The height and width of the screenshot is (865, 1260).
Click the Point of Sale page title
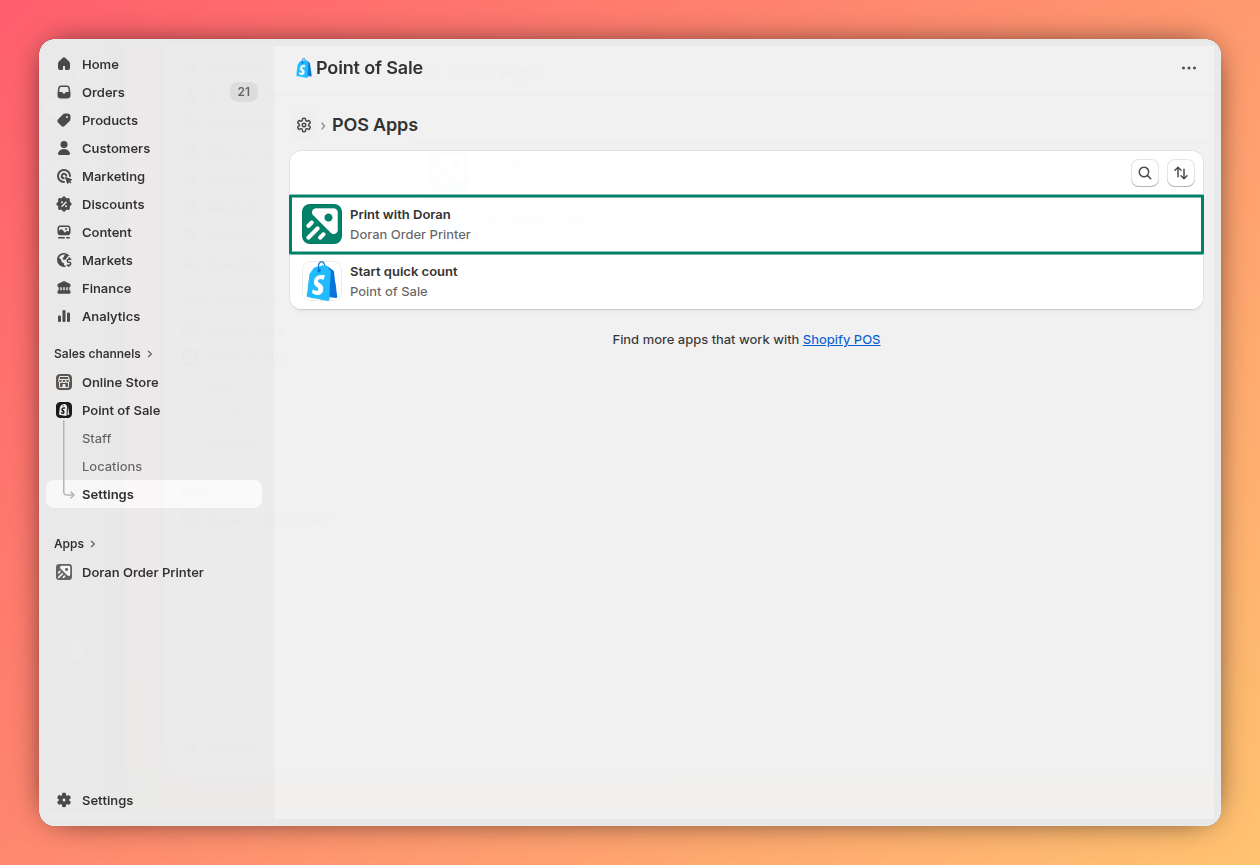tap(369, 68)
